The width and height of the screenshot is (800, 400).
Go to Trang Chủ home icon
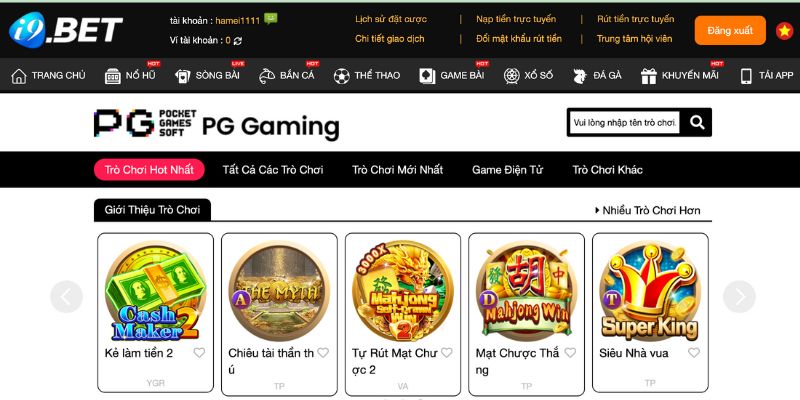click(x=19, y=76)
